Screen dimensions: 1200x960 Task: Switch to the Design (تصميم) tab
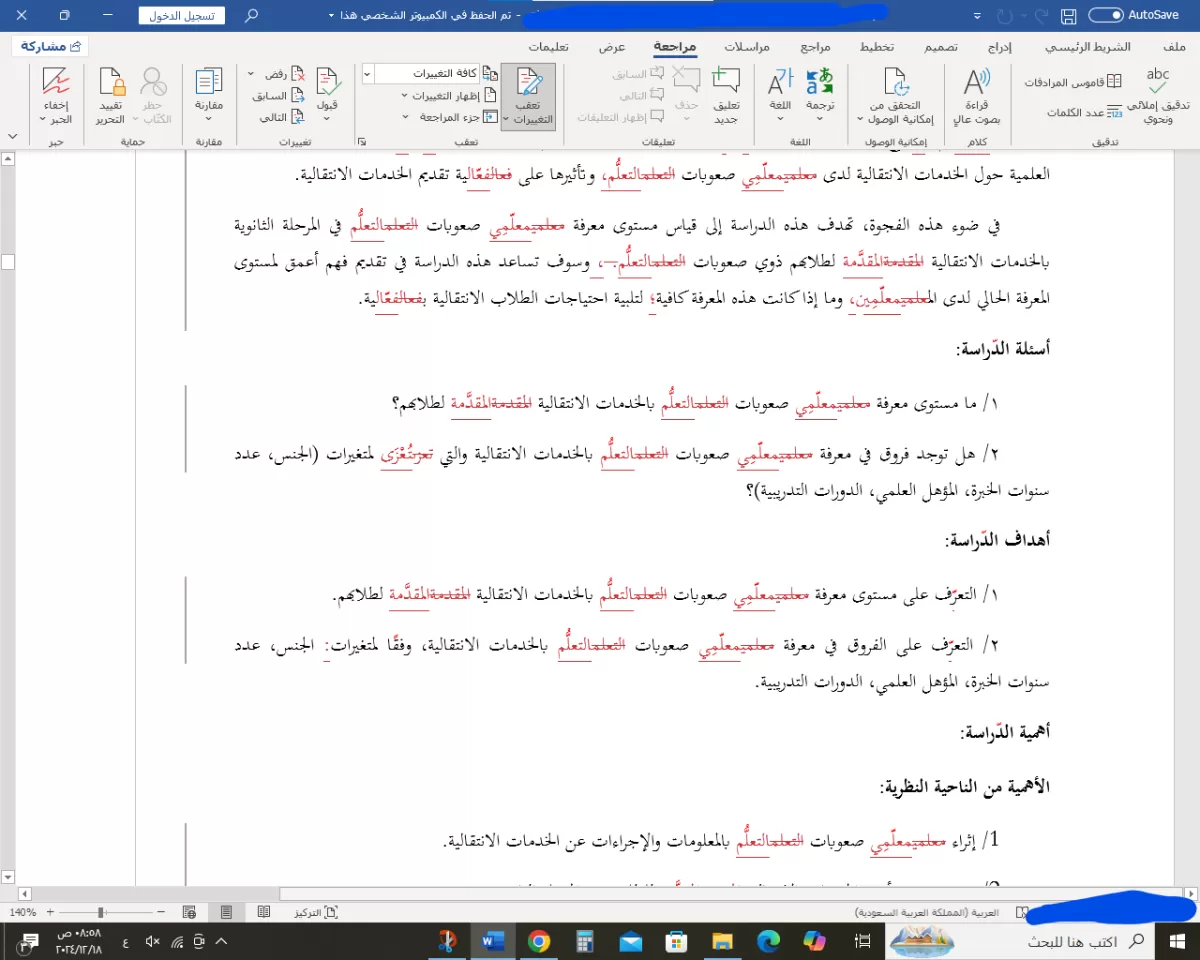(941, 47)
